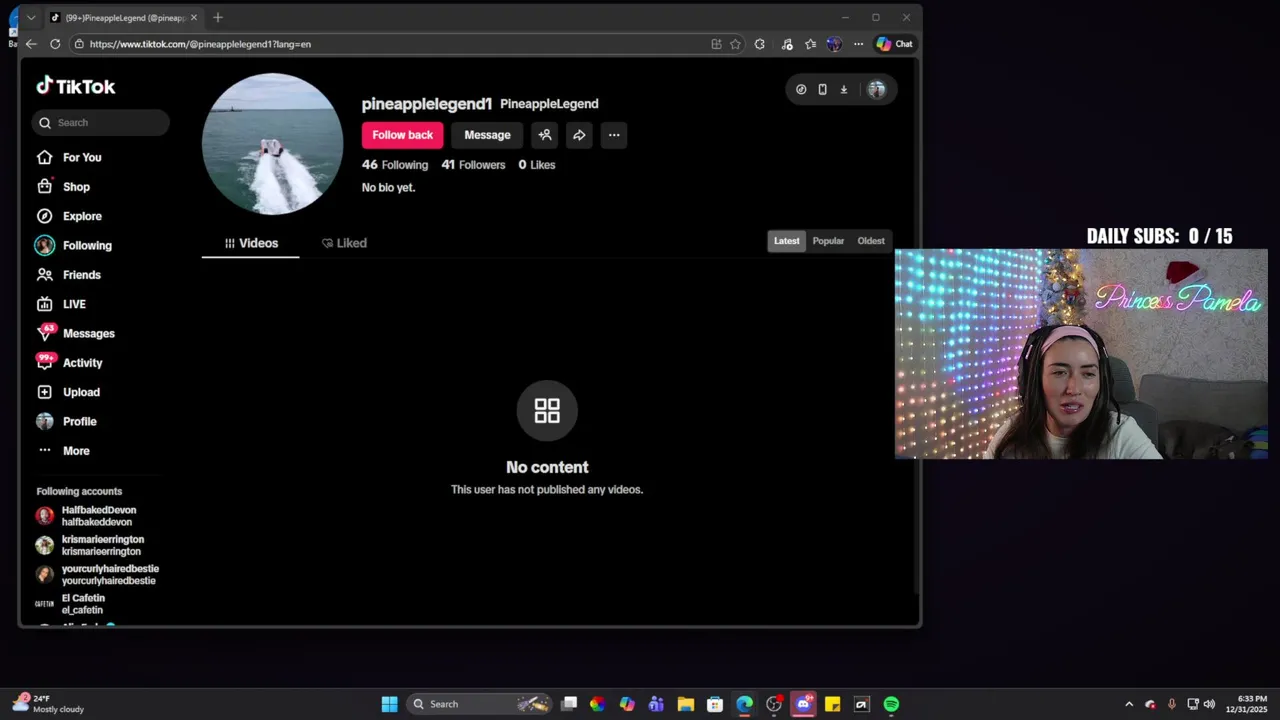1280x720 pixels.
Task: Open Spotify from the taskbar
Action: (x=891, y=704)
